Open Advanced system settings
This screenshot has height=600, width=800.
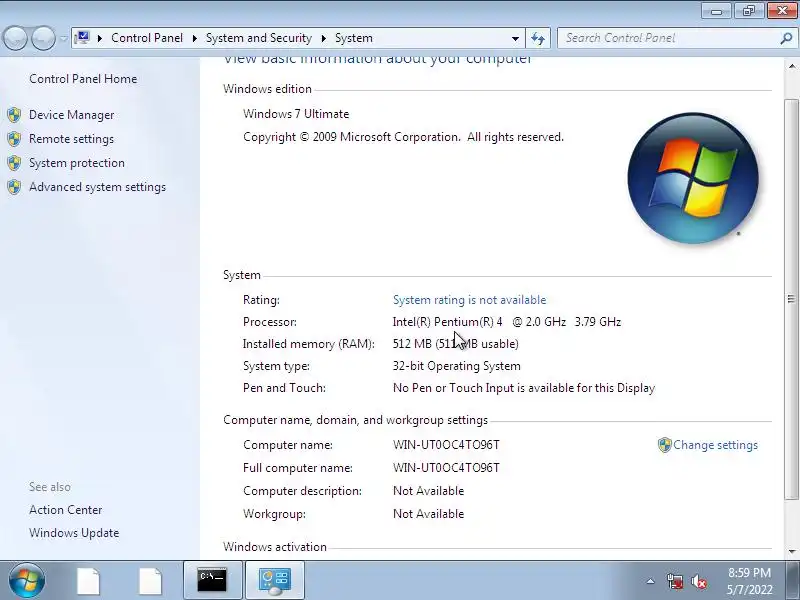click(97, 187)
